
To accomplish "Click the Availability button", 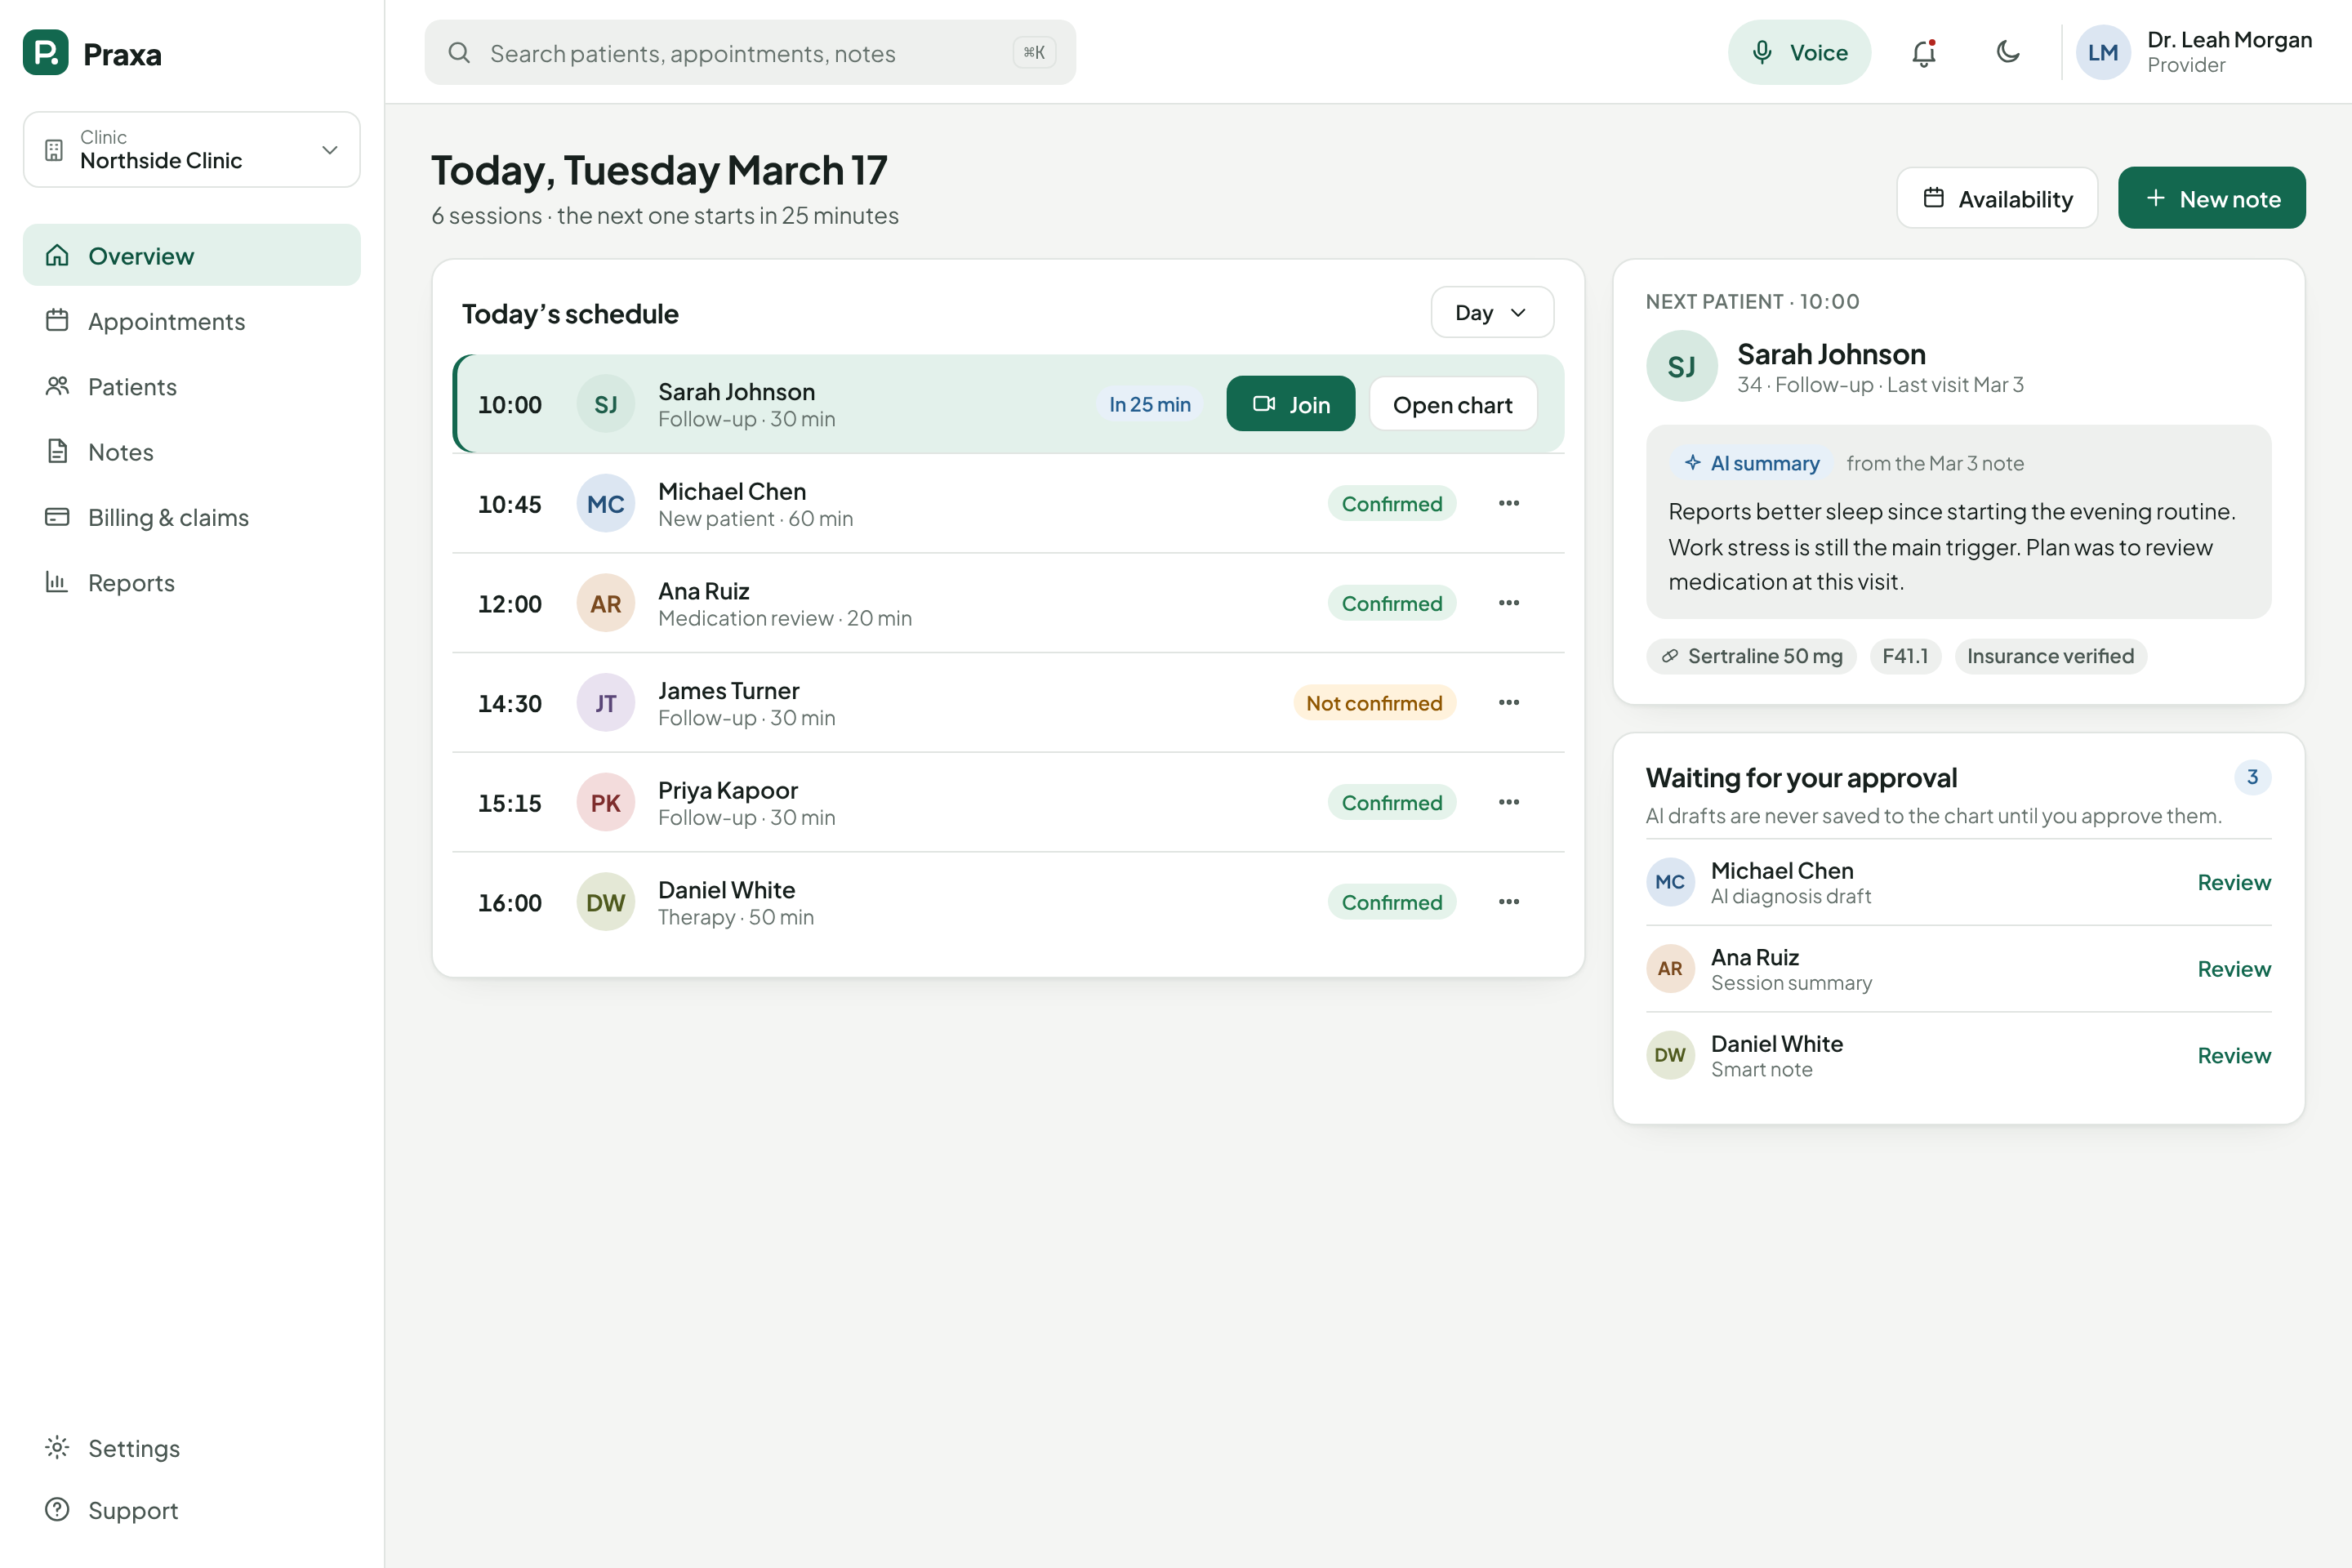I will [x=1996, y=198].
